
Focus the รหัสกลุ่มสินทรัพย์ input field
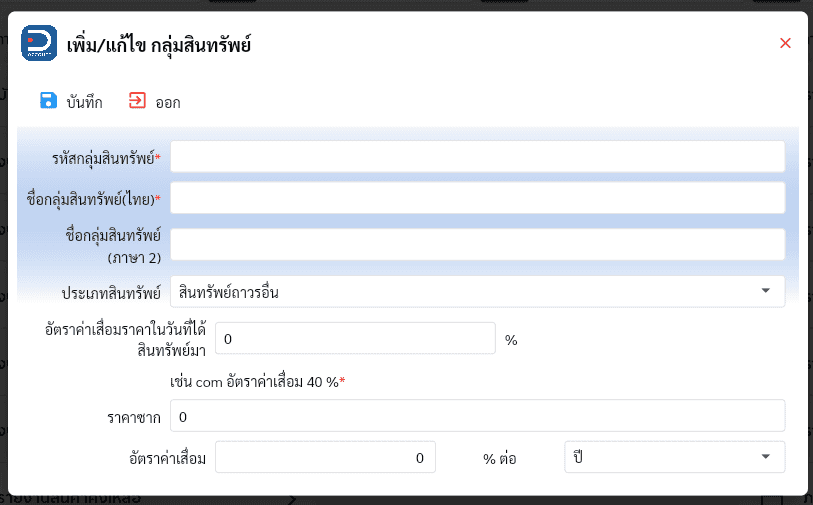(478, 157)
